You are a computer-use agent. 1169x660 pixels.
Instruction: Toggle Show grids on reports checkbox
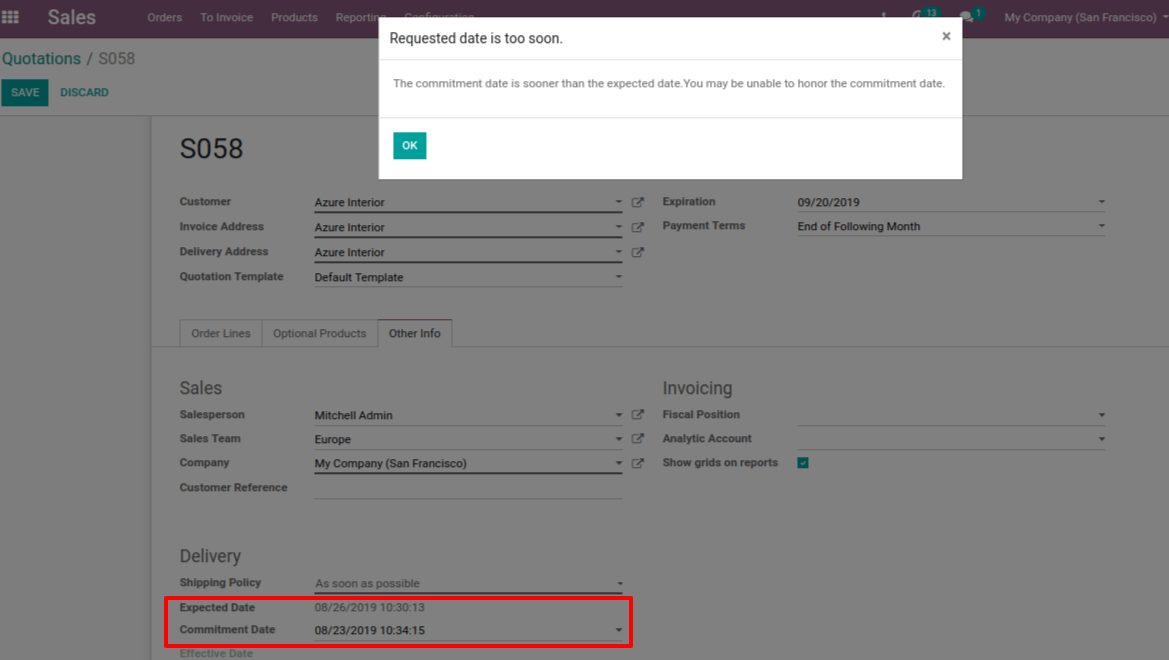pos(803,463)
